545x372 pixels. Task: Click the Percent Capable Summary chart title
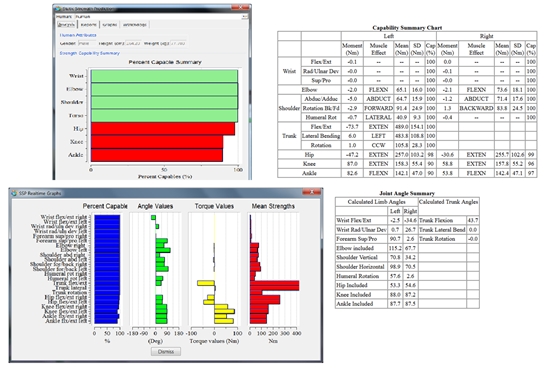pyautogui.click(x=165, y=62)
